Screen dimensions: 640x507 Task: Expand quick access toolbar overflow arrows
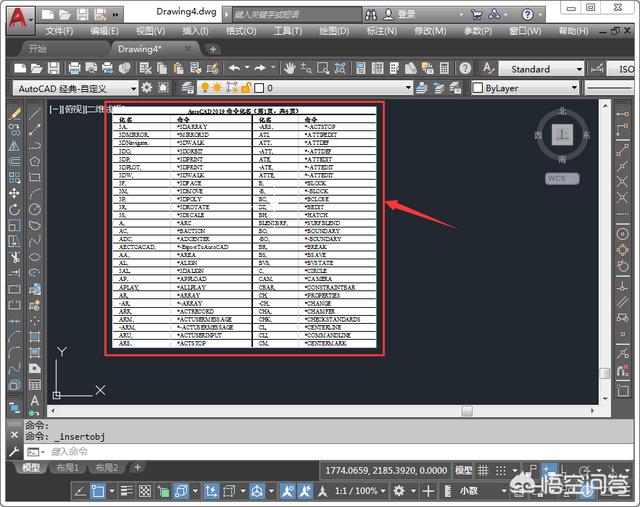click(x=116, y=15)
